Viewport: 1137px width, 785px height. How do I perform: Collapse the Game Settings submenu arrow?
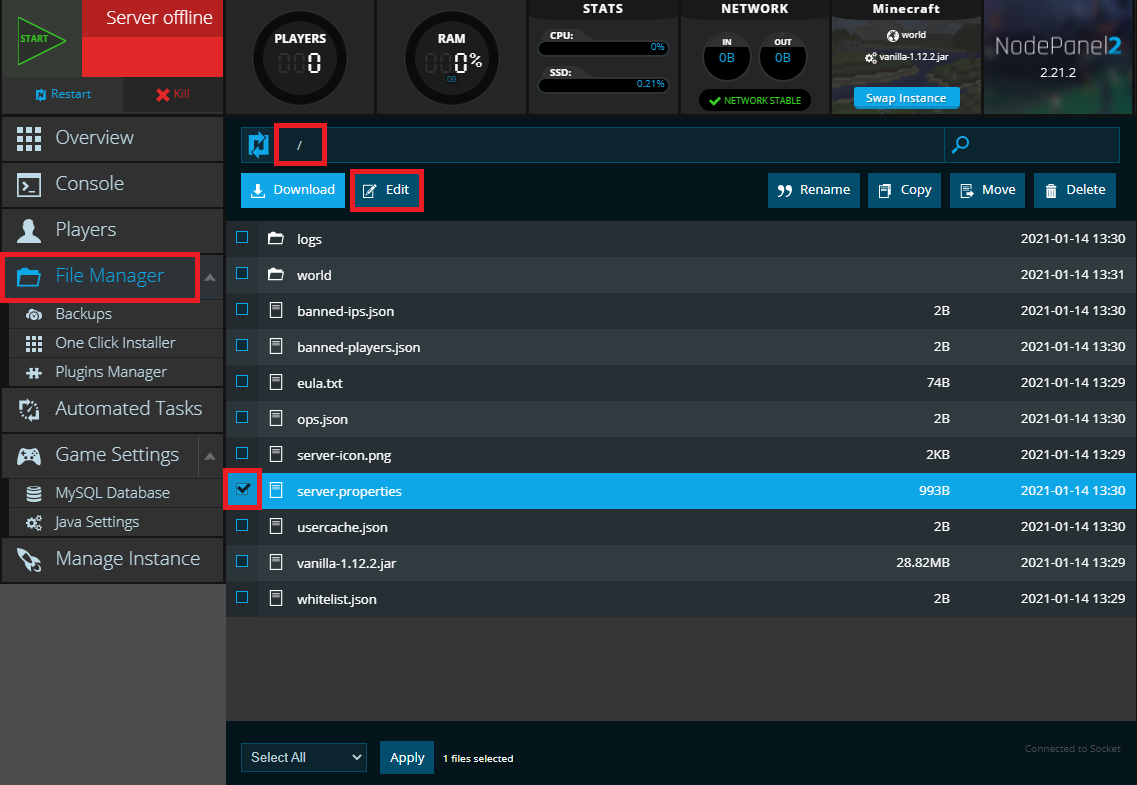click(x=210, y=456)
